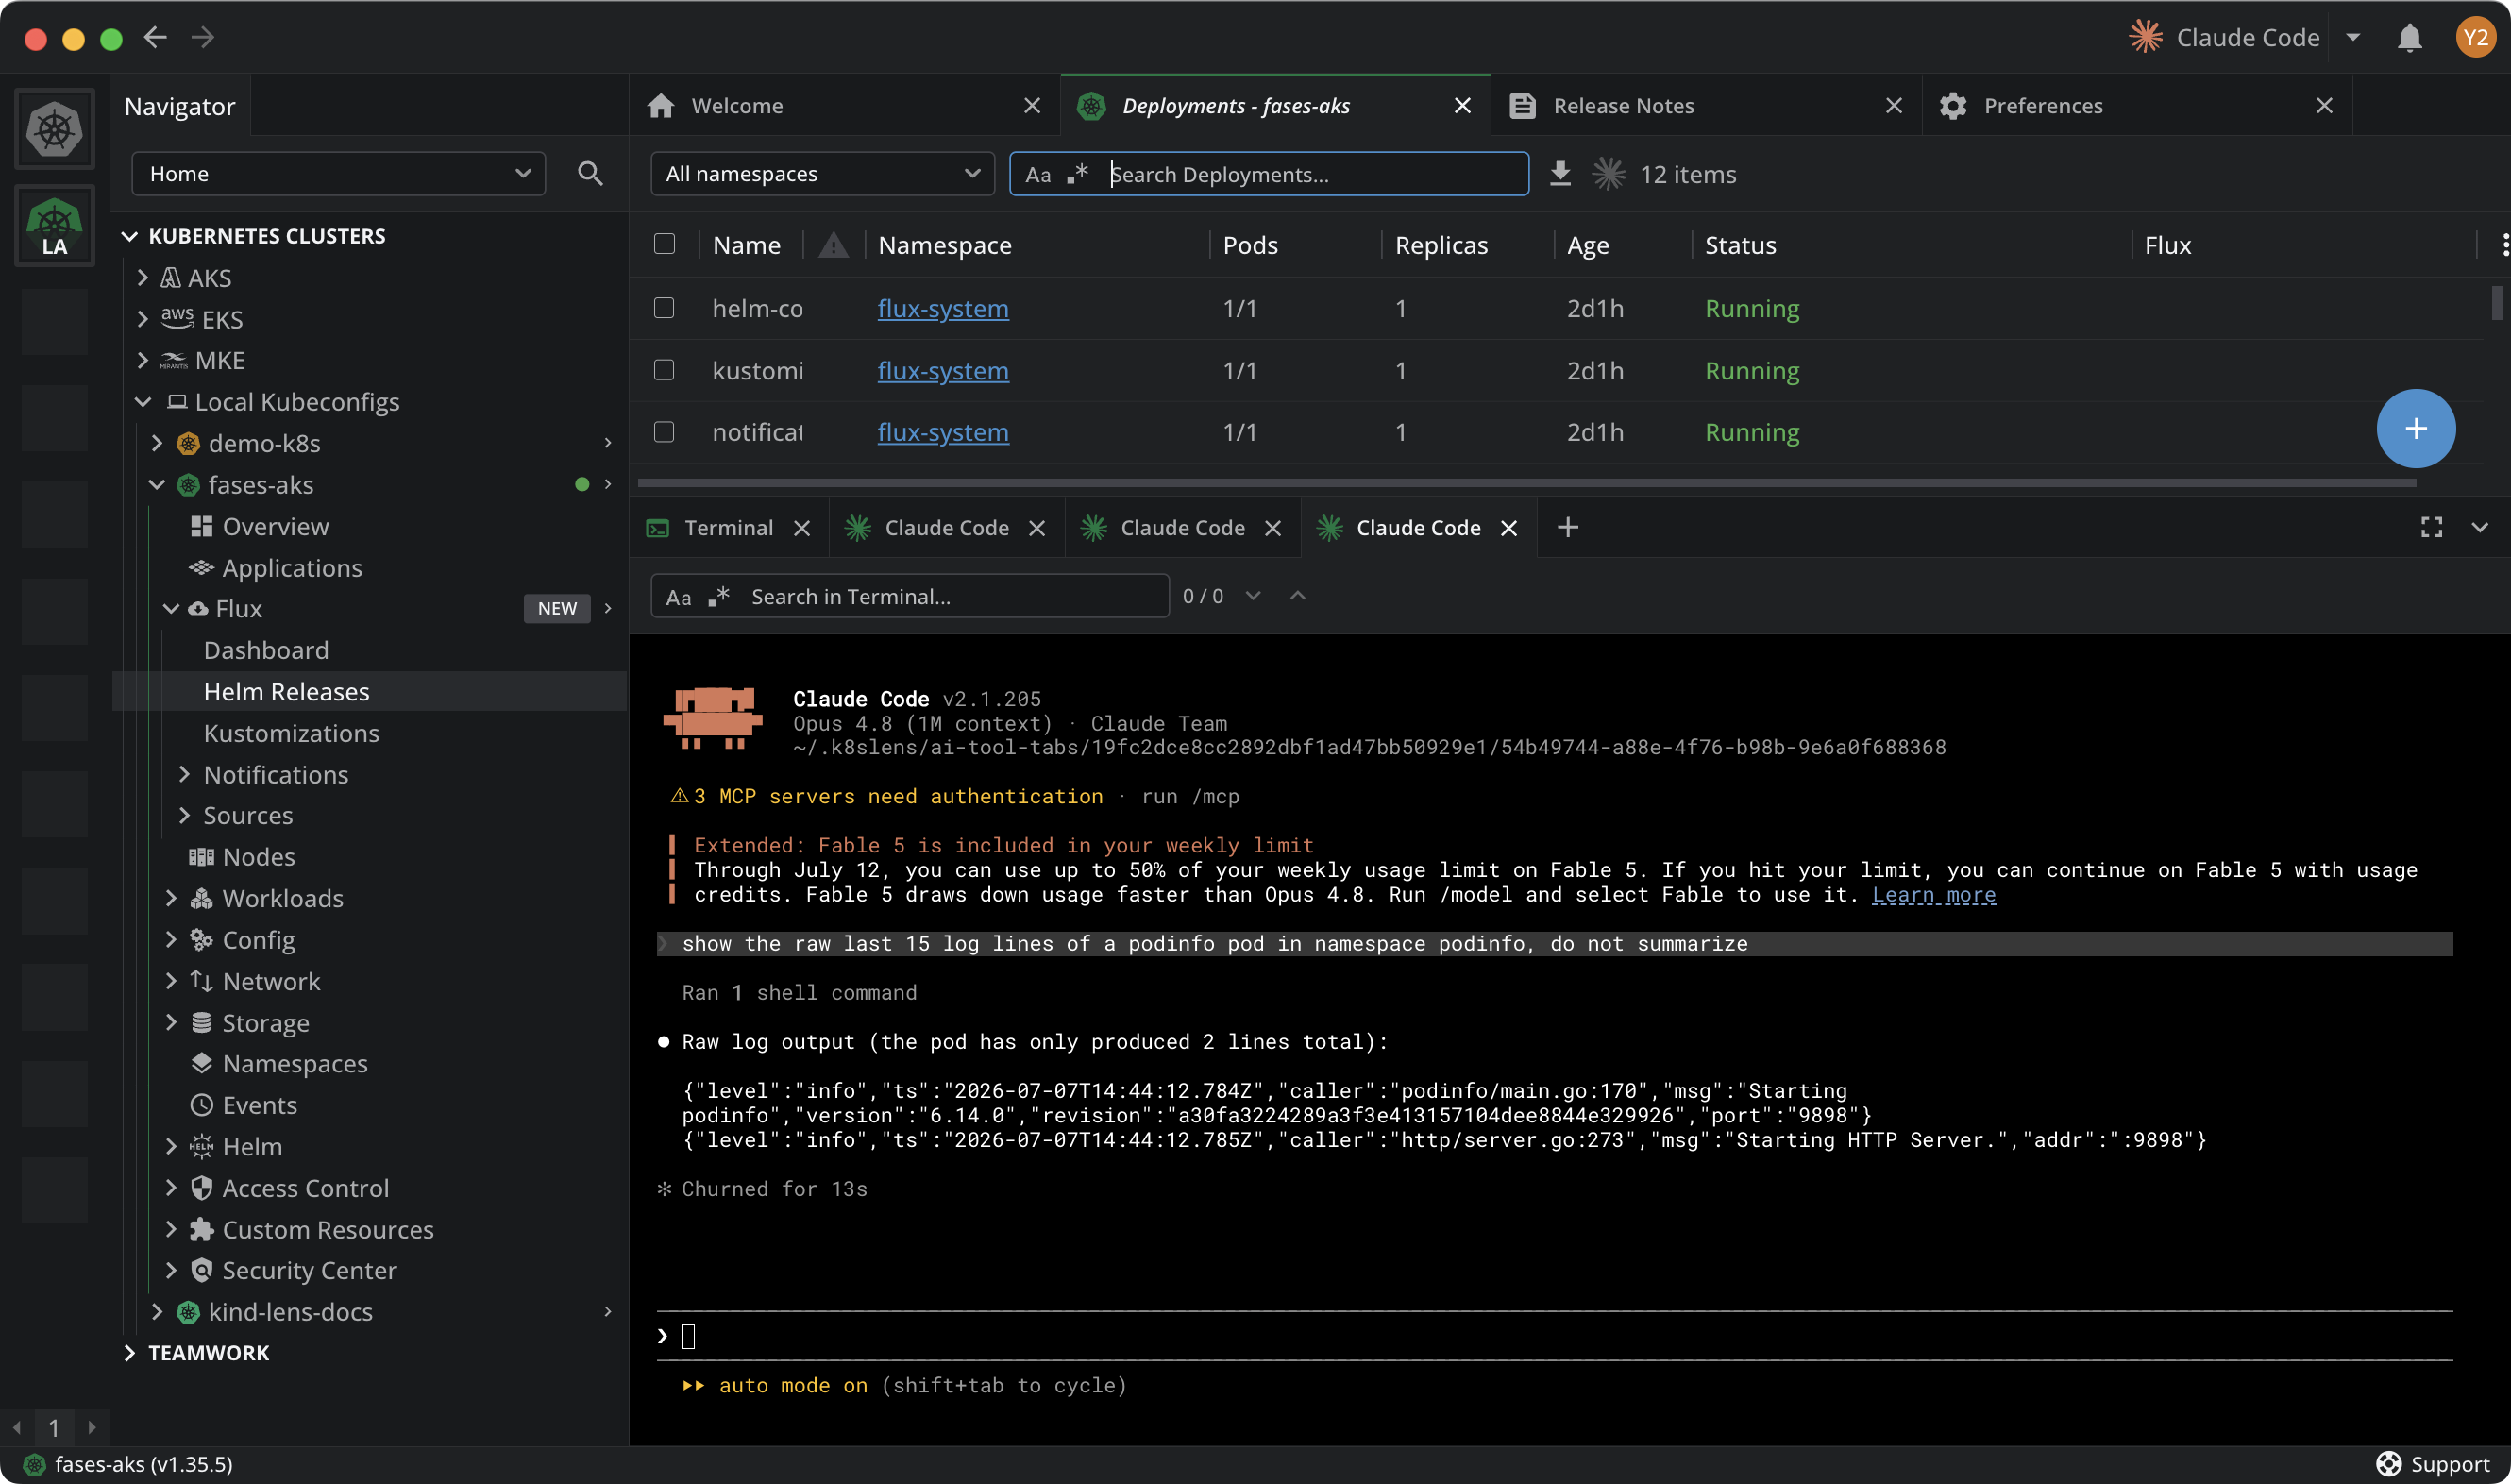The height and width of the screenshot is (1484, 2511).
Task: Open Namespaces in the navigator
Action: [x=294, y=1063]
